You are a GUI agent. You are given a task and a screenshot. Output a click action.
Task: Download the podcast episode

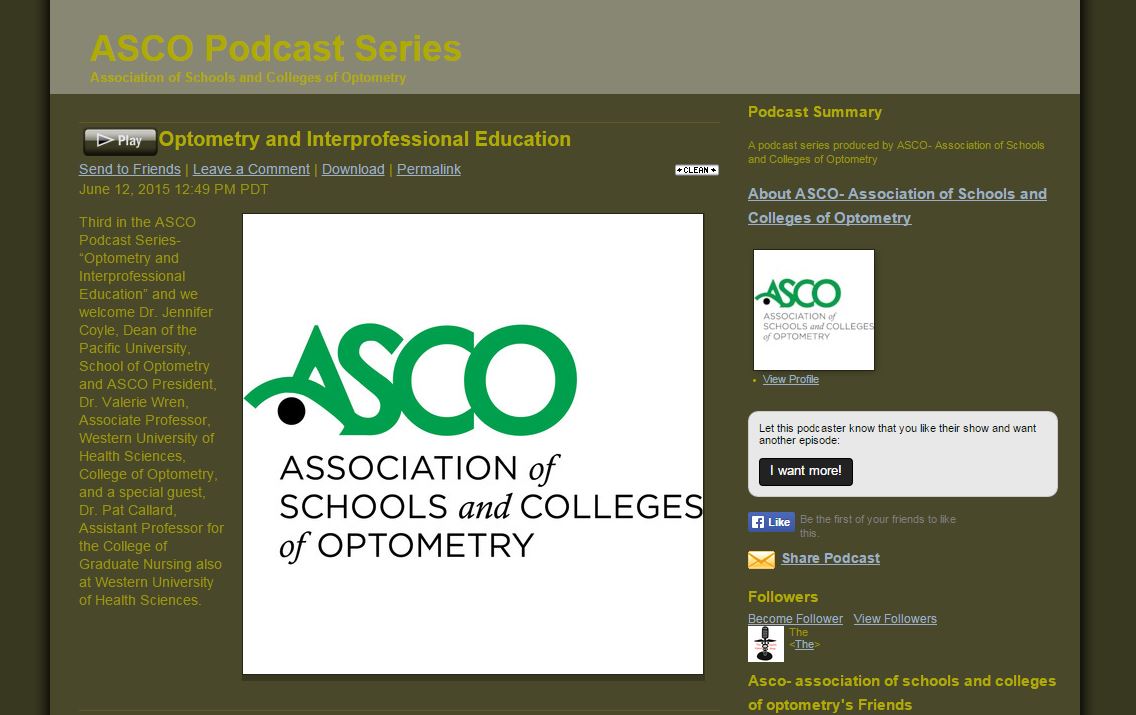[x=353, y=169]
